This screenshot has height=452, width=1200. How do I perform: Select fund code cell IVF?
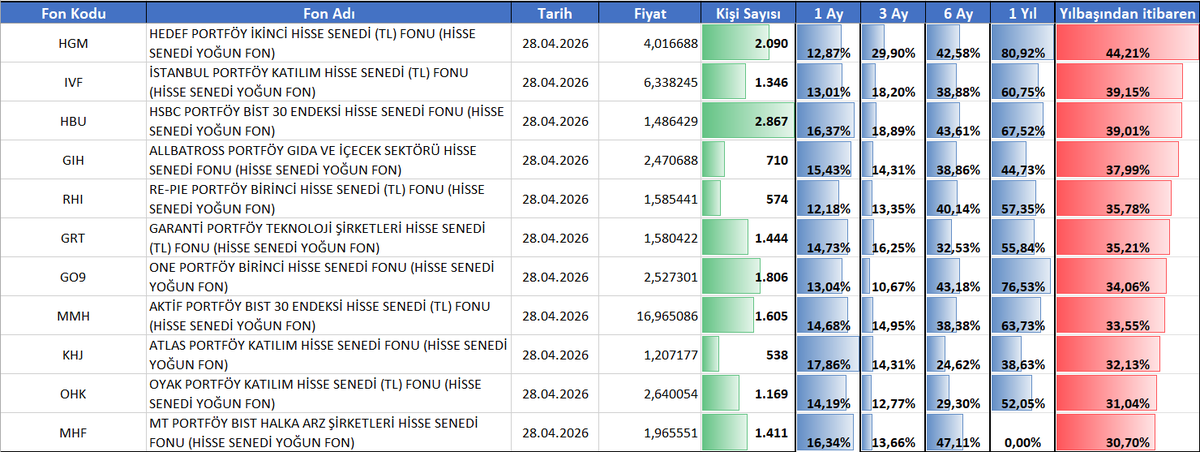click(73, 82)
